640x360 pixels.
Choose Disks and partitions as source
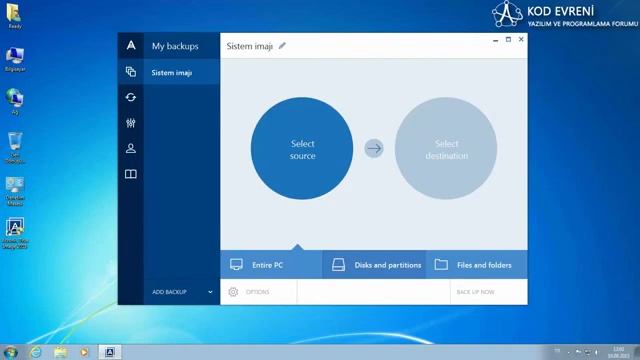tap(374, 265)
